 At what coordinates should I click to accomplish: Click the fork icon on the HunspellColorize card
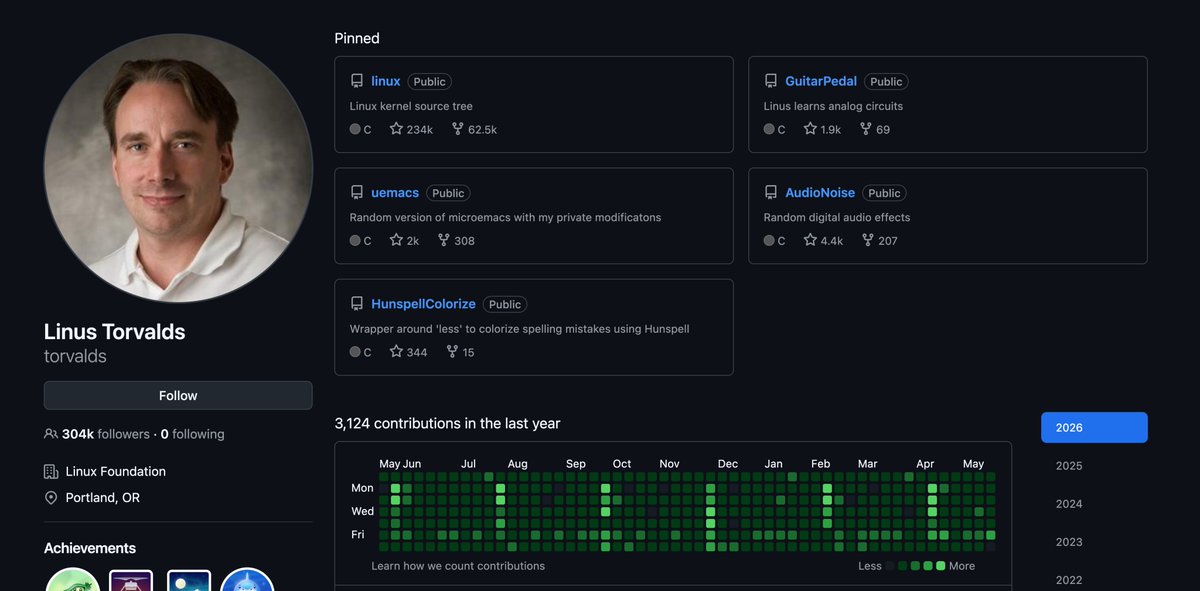(452, 351)
